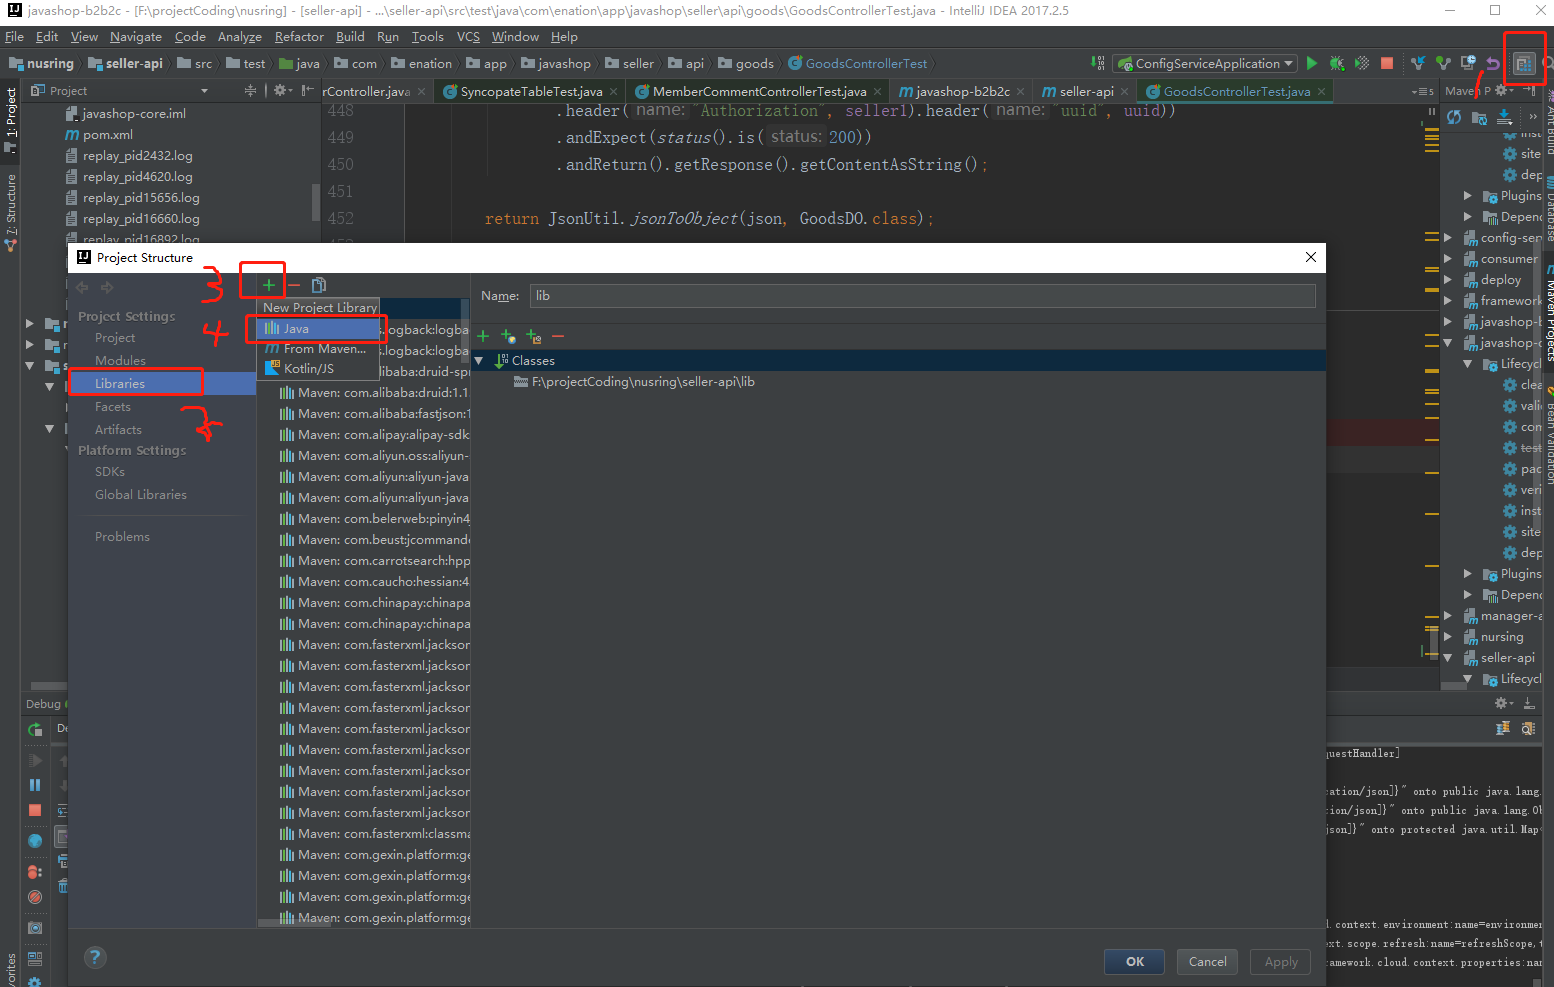Open the Project view dropdown
Screen dimensions: 1554x987
204,91
